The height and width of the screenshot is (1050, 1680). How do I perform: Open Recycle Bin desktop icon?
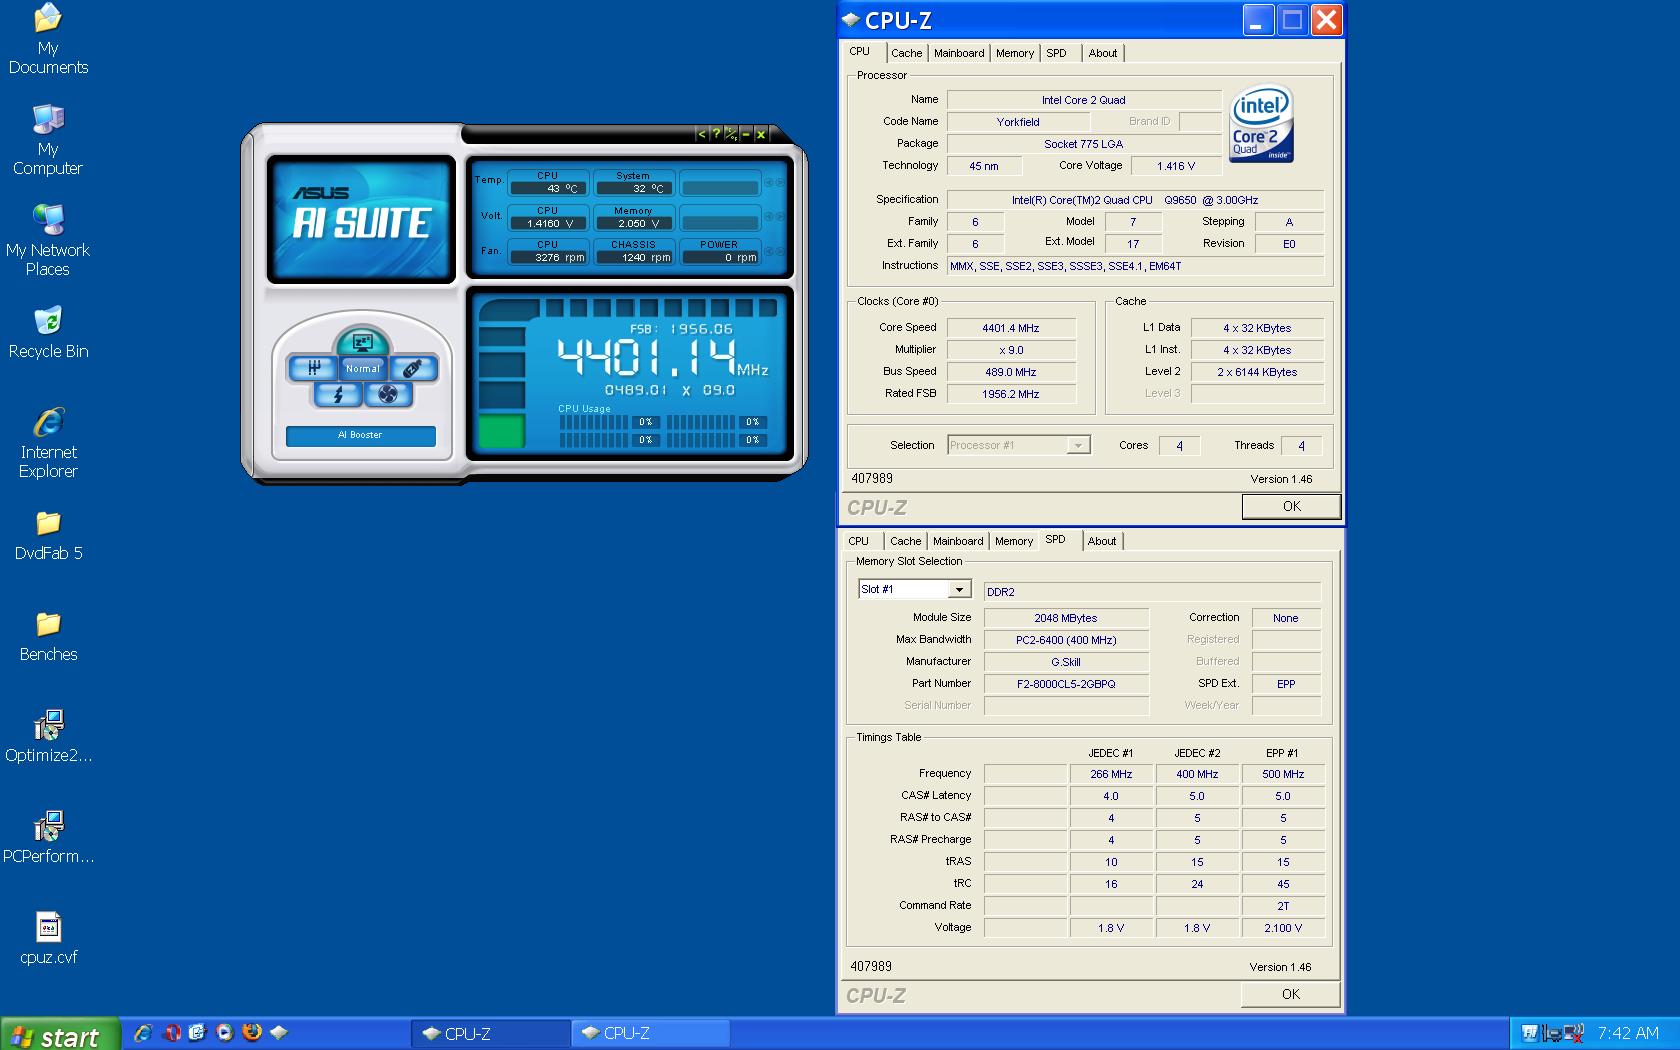coord(48,333)
